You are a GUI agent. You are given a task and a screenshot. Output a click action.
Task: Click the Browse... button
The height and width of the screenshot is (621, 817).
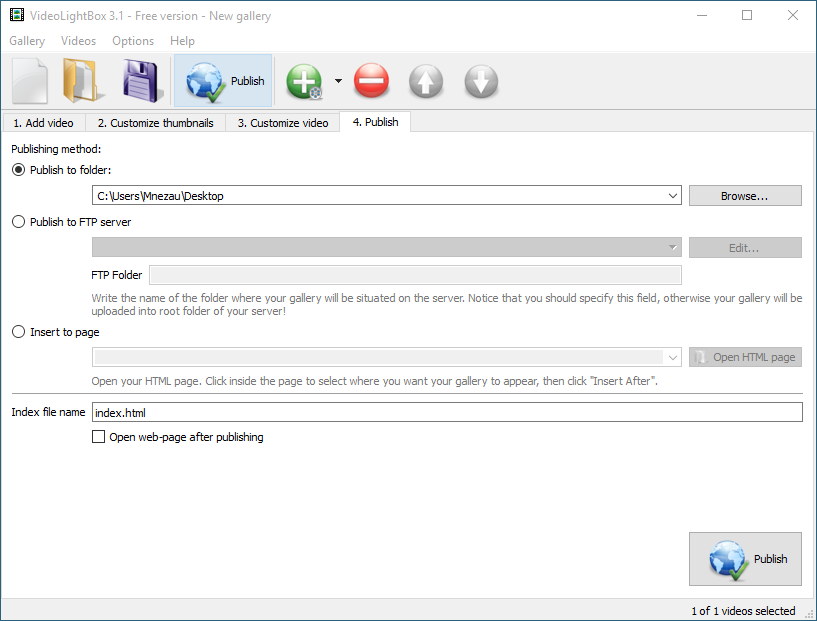point(745,196)
